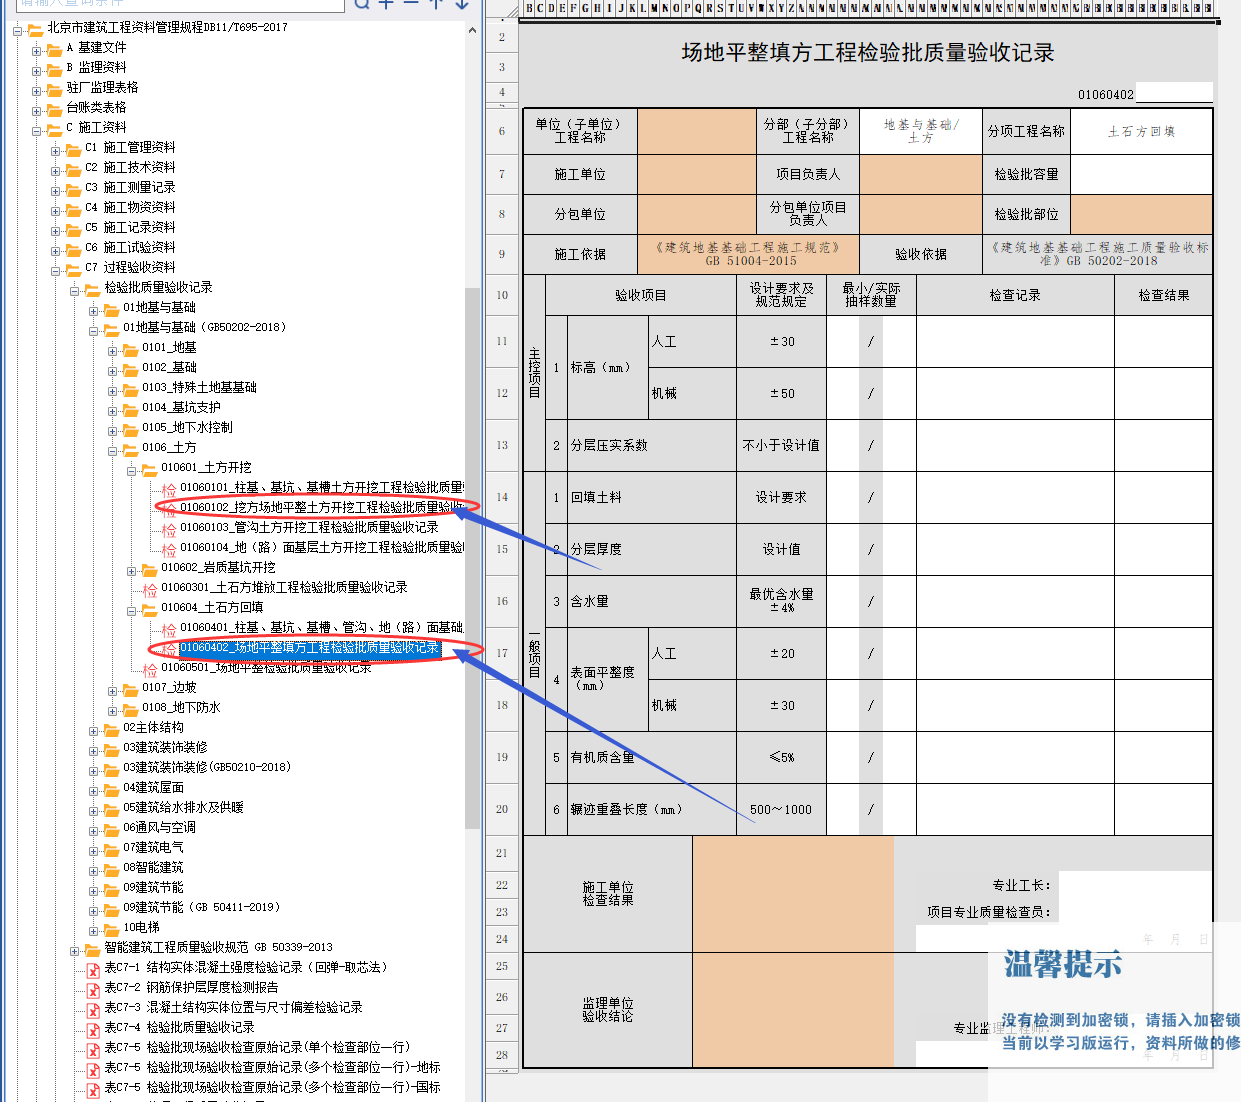Click the 项目负责人 orange input cell
Screen dimensions: 1241x1102
pos(921,174)
